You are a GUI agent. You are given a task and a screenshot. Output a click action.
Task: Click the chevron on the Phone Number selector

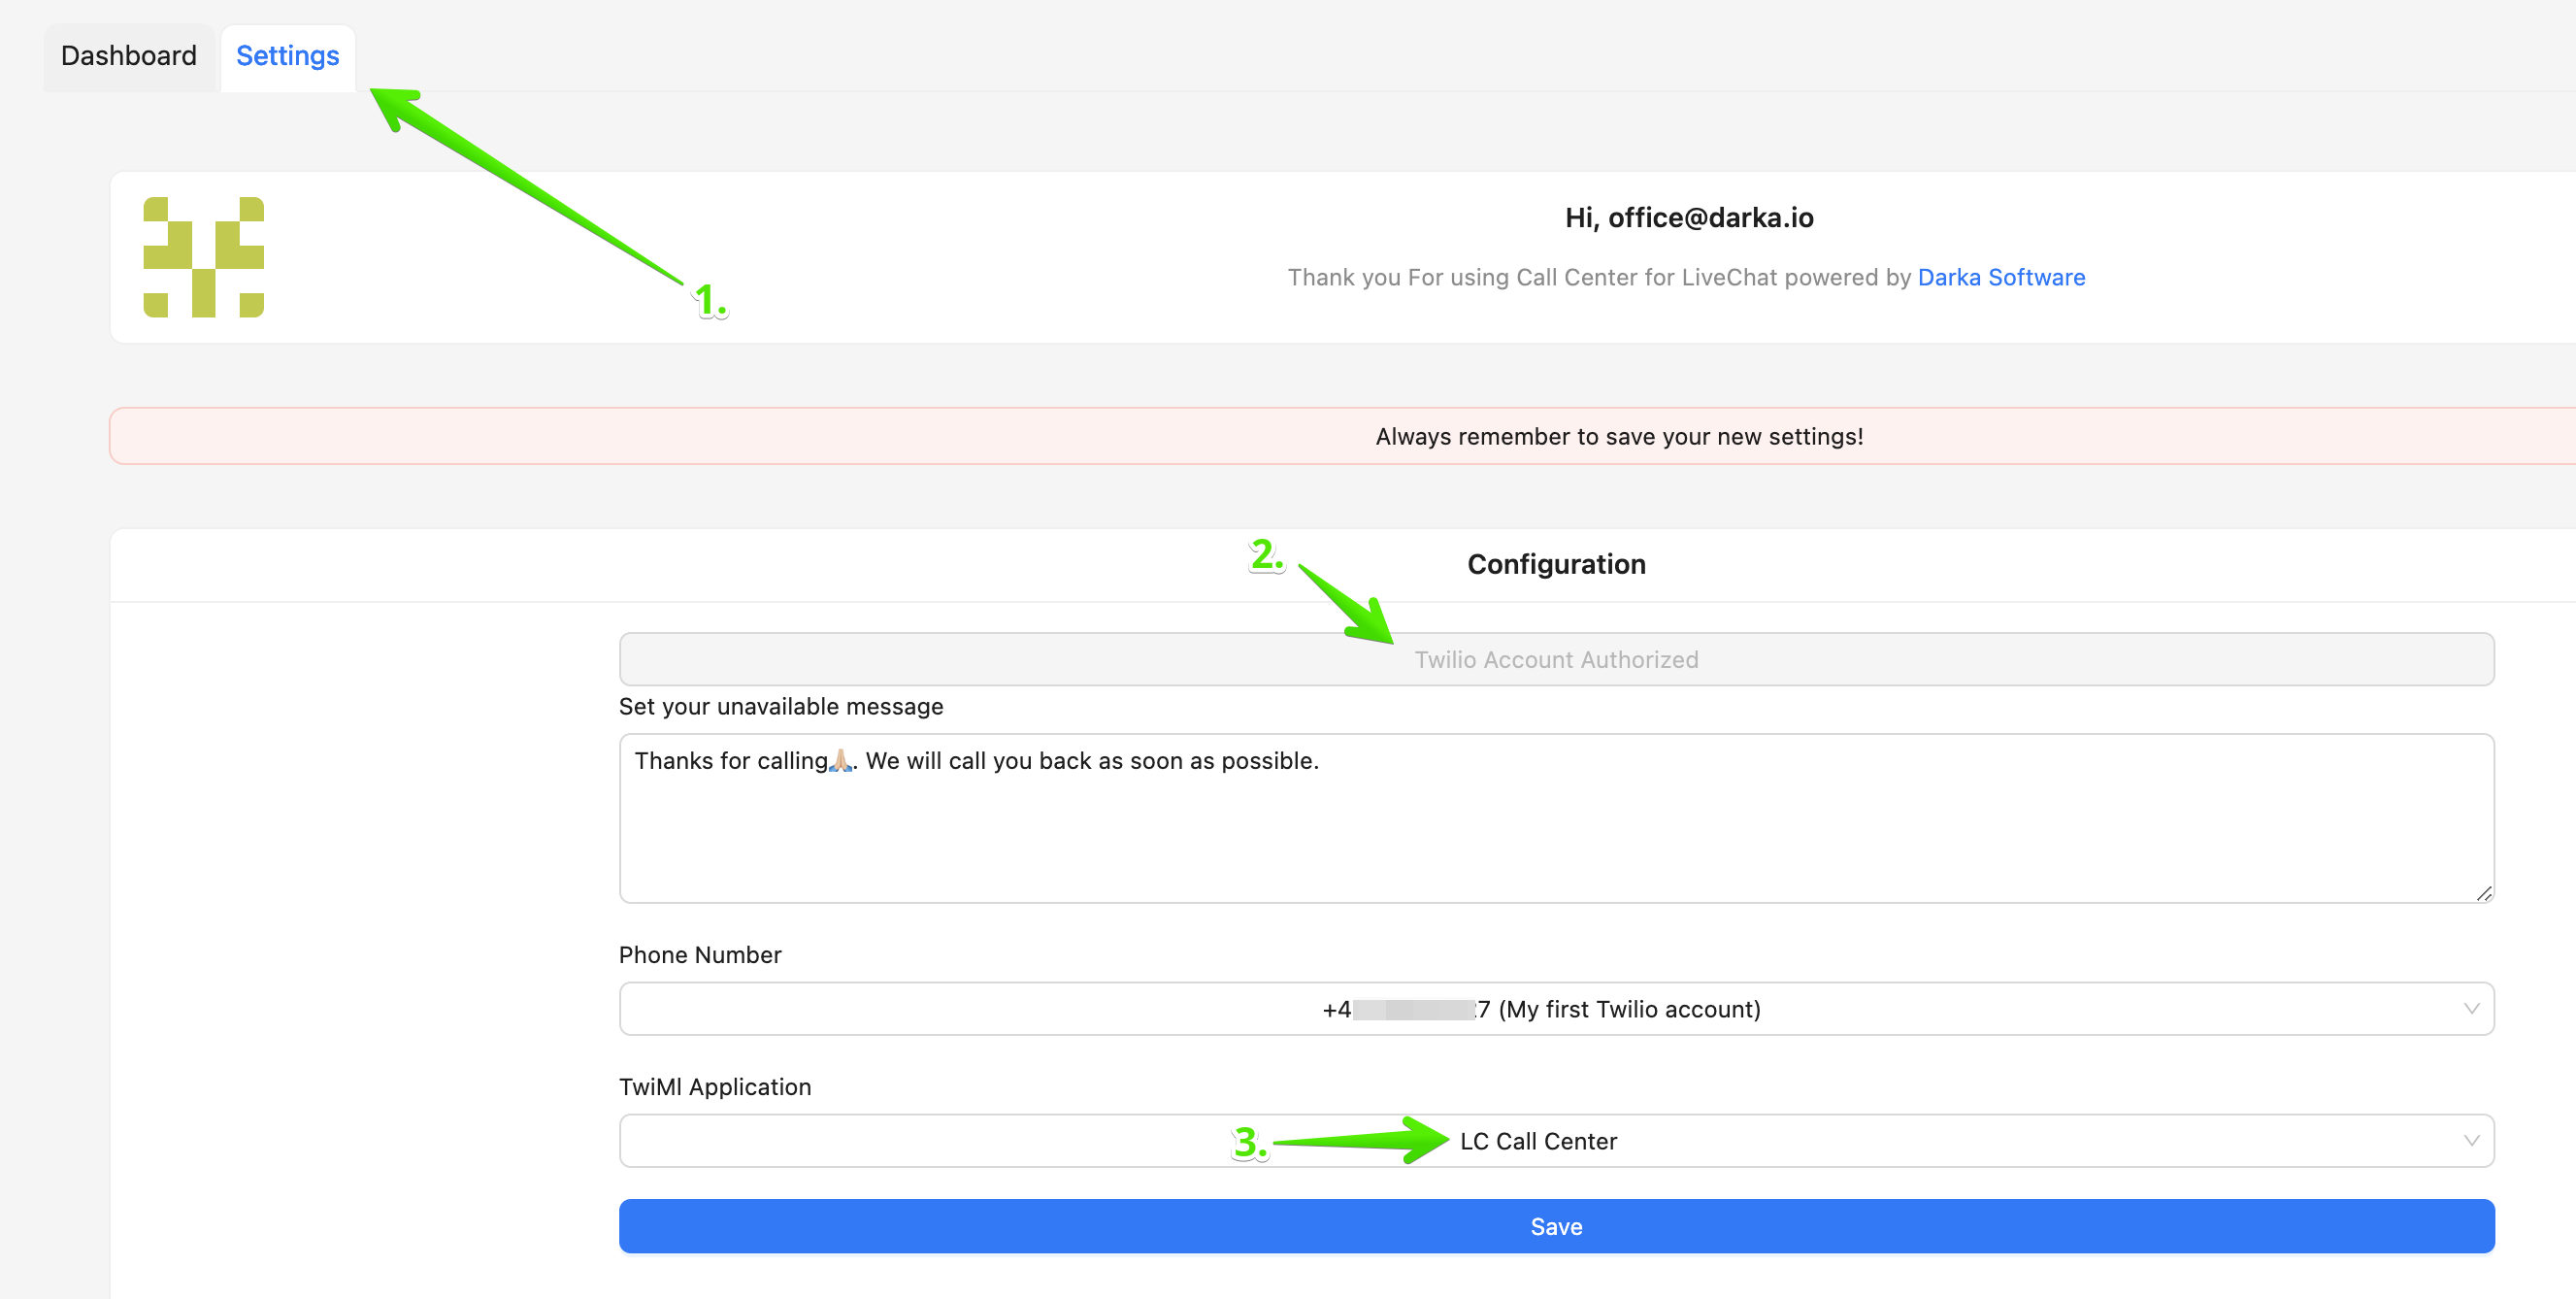pos(2473,1008)
